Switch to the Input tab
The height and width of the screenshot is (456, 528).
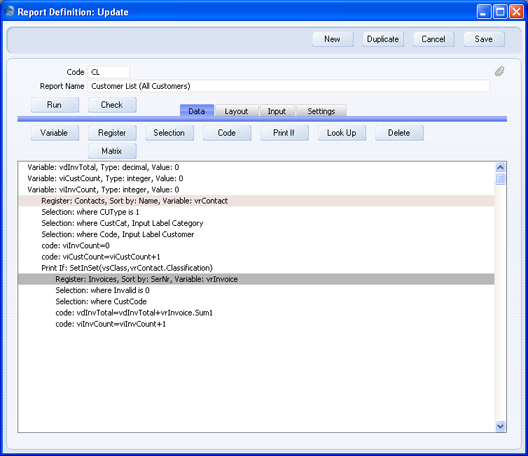(277, 111)
